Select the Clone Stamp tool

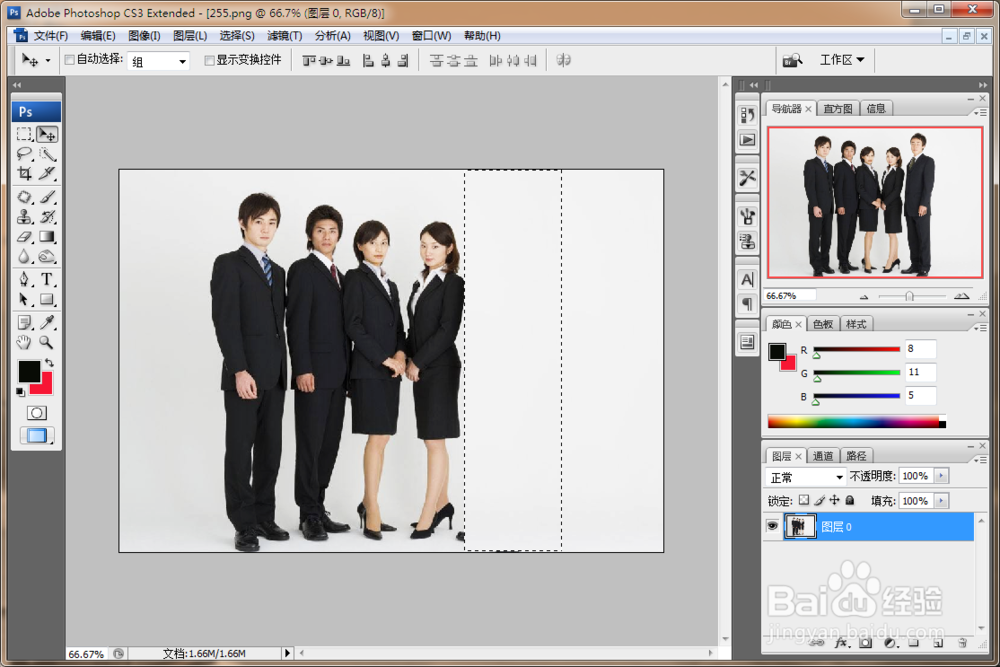24,217
